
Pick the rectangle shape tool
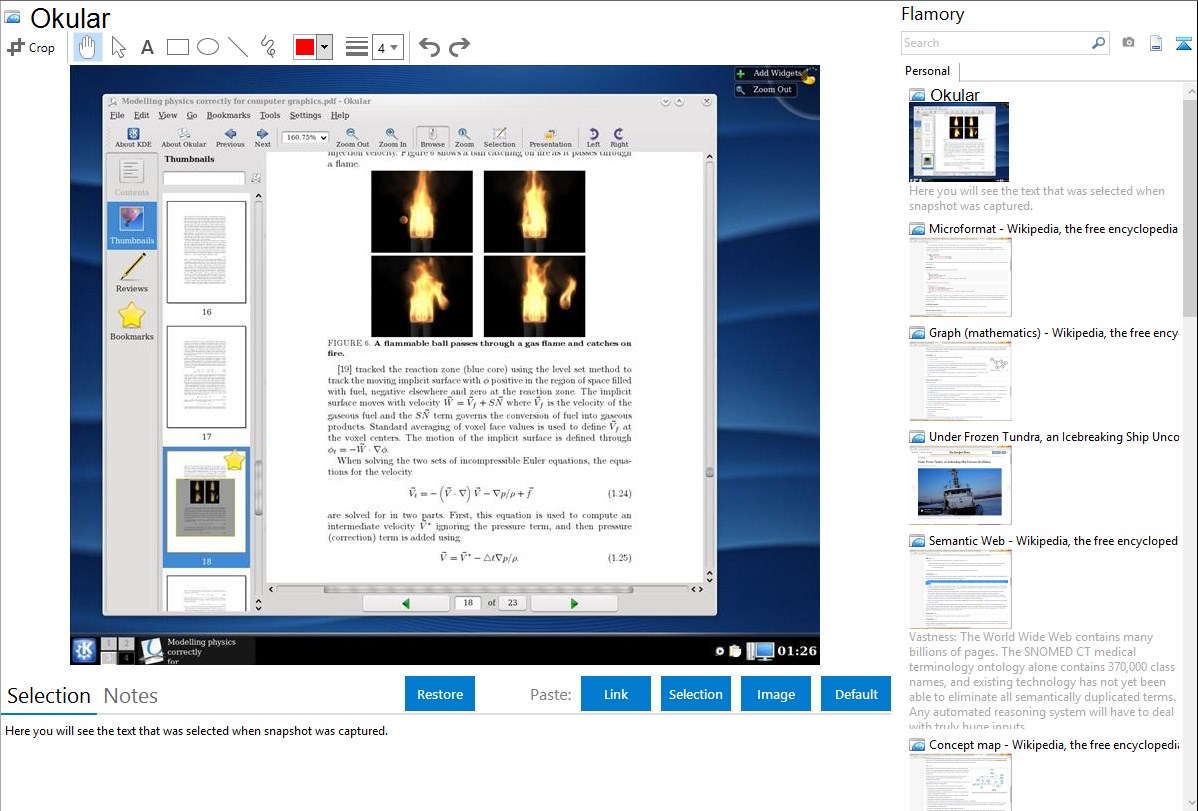(177, 47)
